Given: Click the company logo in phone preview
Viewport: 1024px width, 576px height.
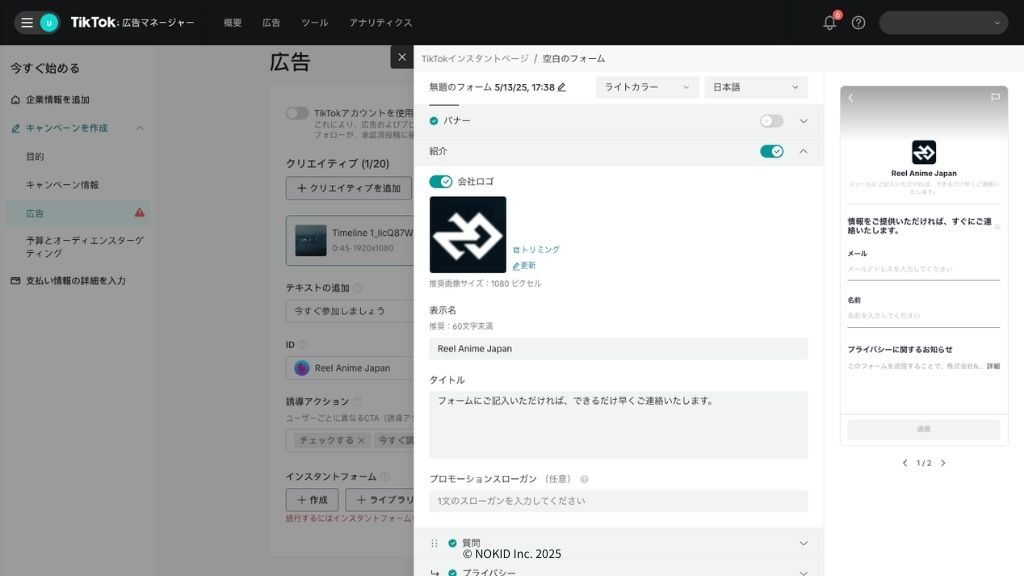Looking at the screenshot, I should (x=923, y=152).
